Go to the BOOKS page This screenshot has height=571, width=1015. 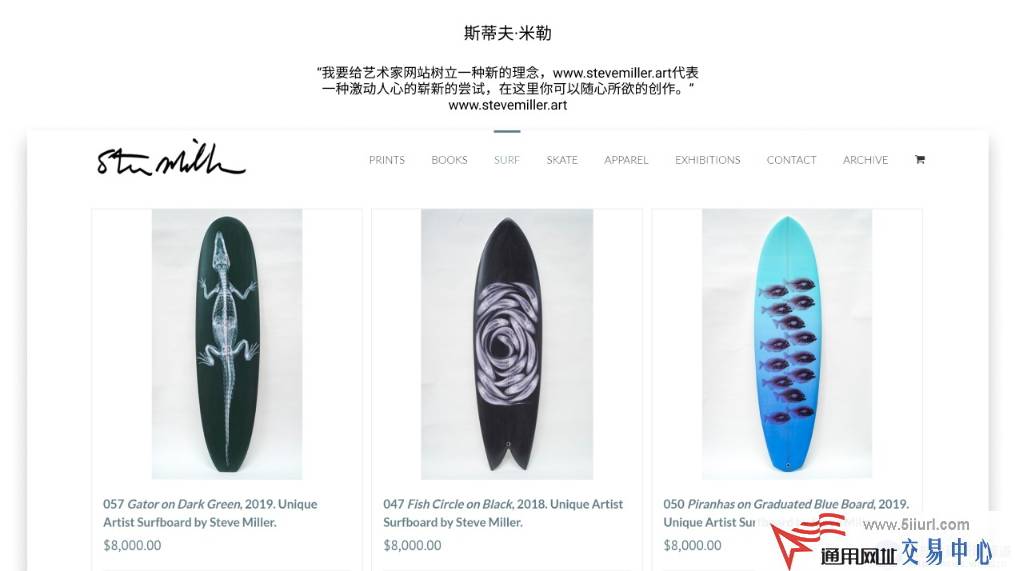pyautogui.click(x=449, y=160)
